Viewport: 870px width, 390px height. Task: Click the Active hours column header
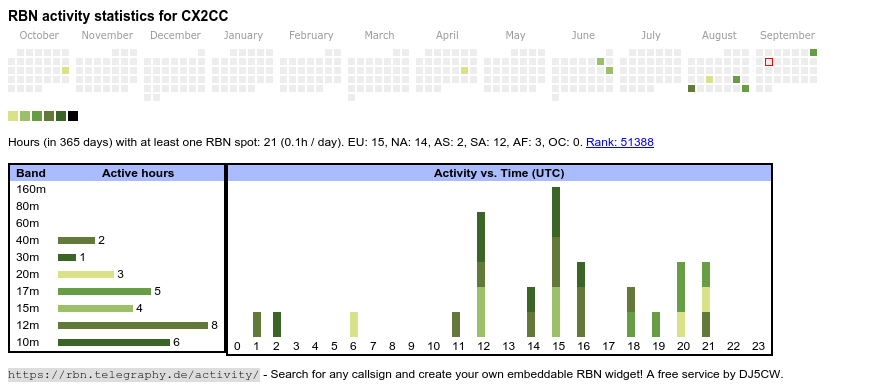tap(138, 173)
